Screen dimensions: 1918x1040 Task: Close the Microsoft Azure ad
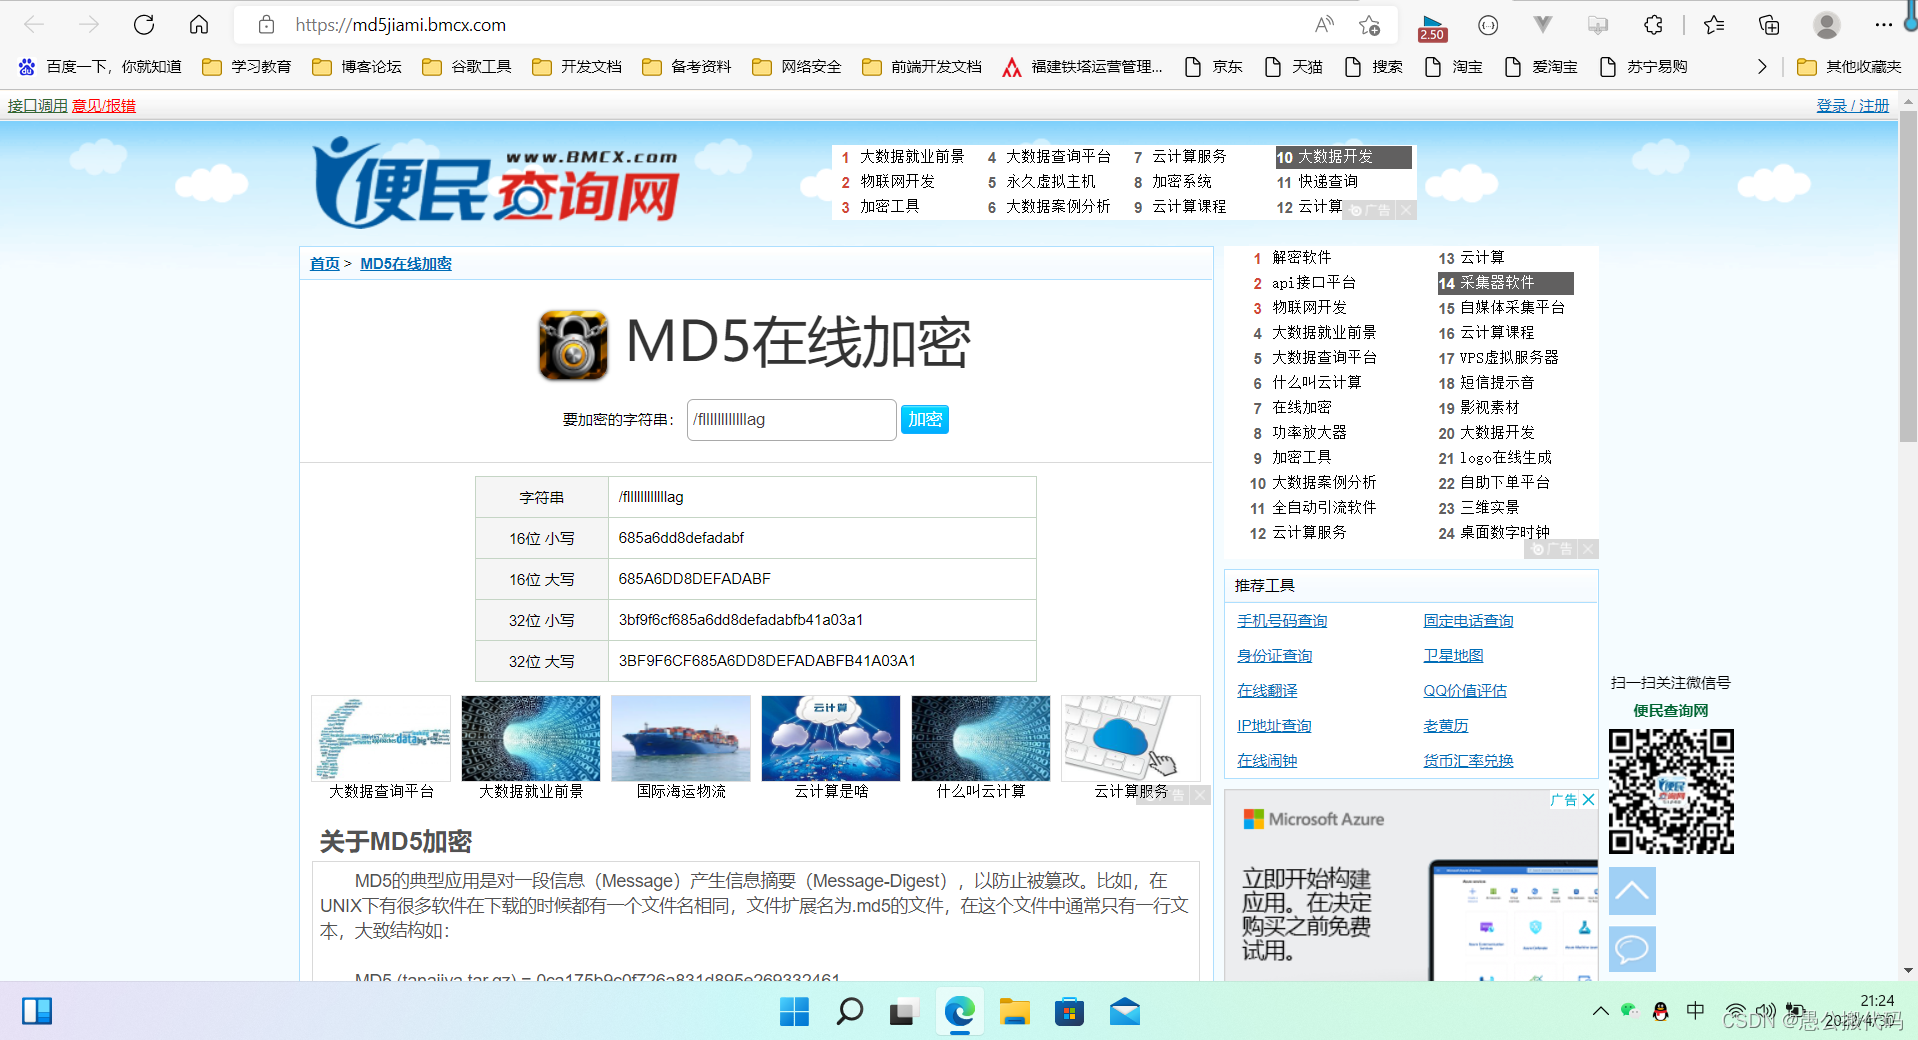click(x=1588, y=799)
